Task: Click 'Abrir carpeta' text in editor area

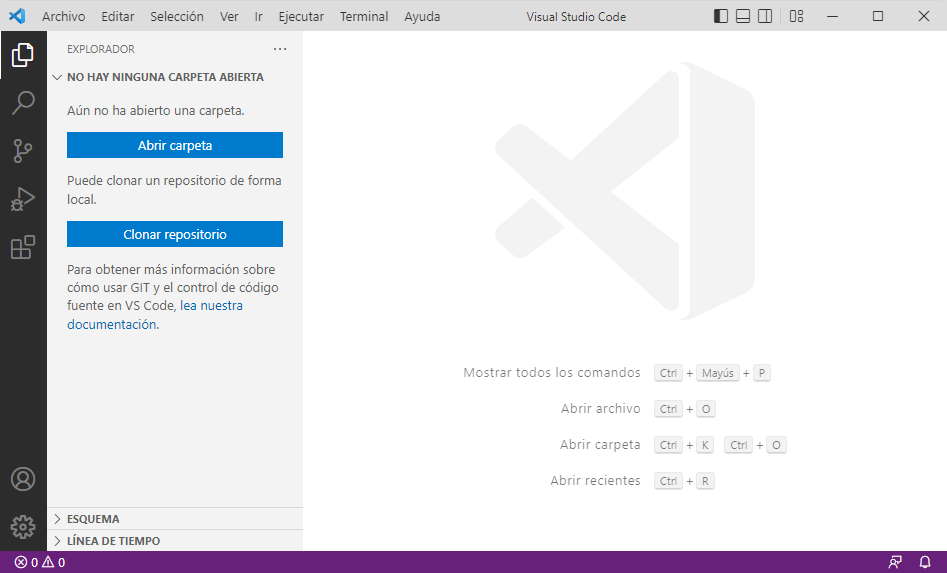Action: [x=600, y=444]
